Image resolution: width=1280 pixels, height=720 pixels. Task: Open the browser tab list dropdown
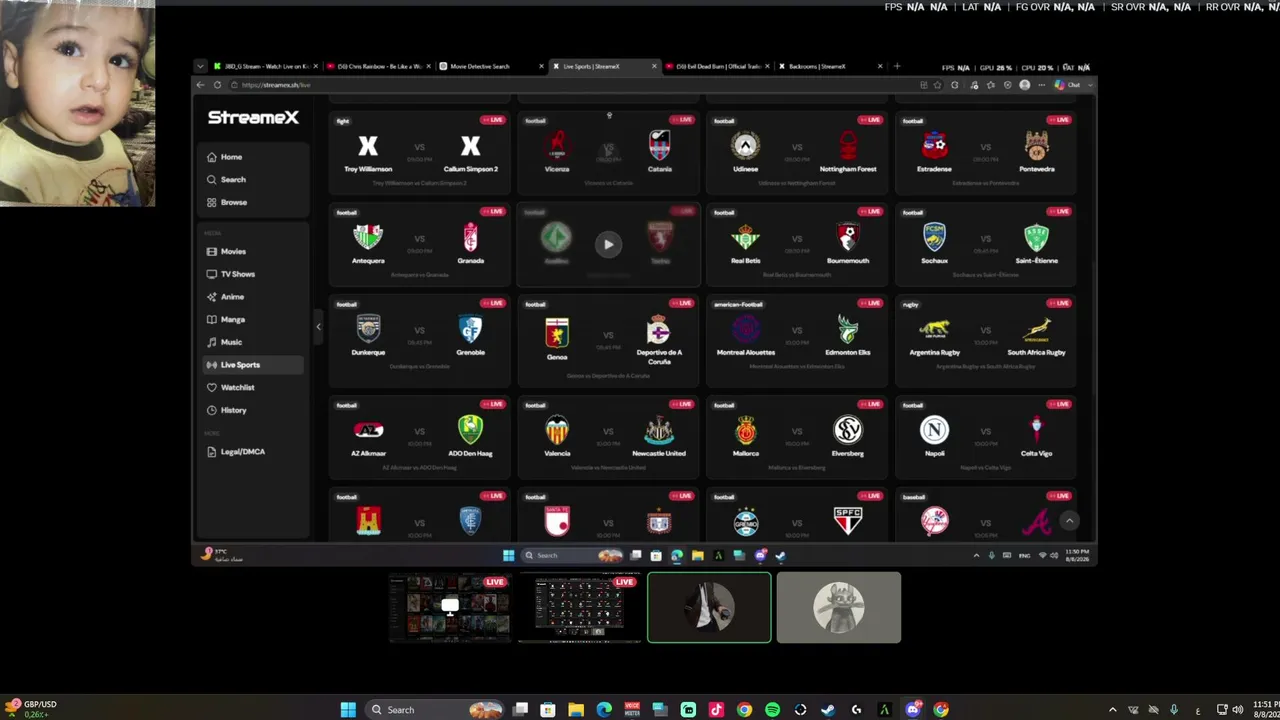click(200, 67)
